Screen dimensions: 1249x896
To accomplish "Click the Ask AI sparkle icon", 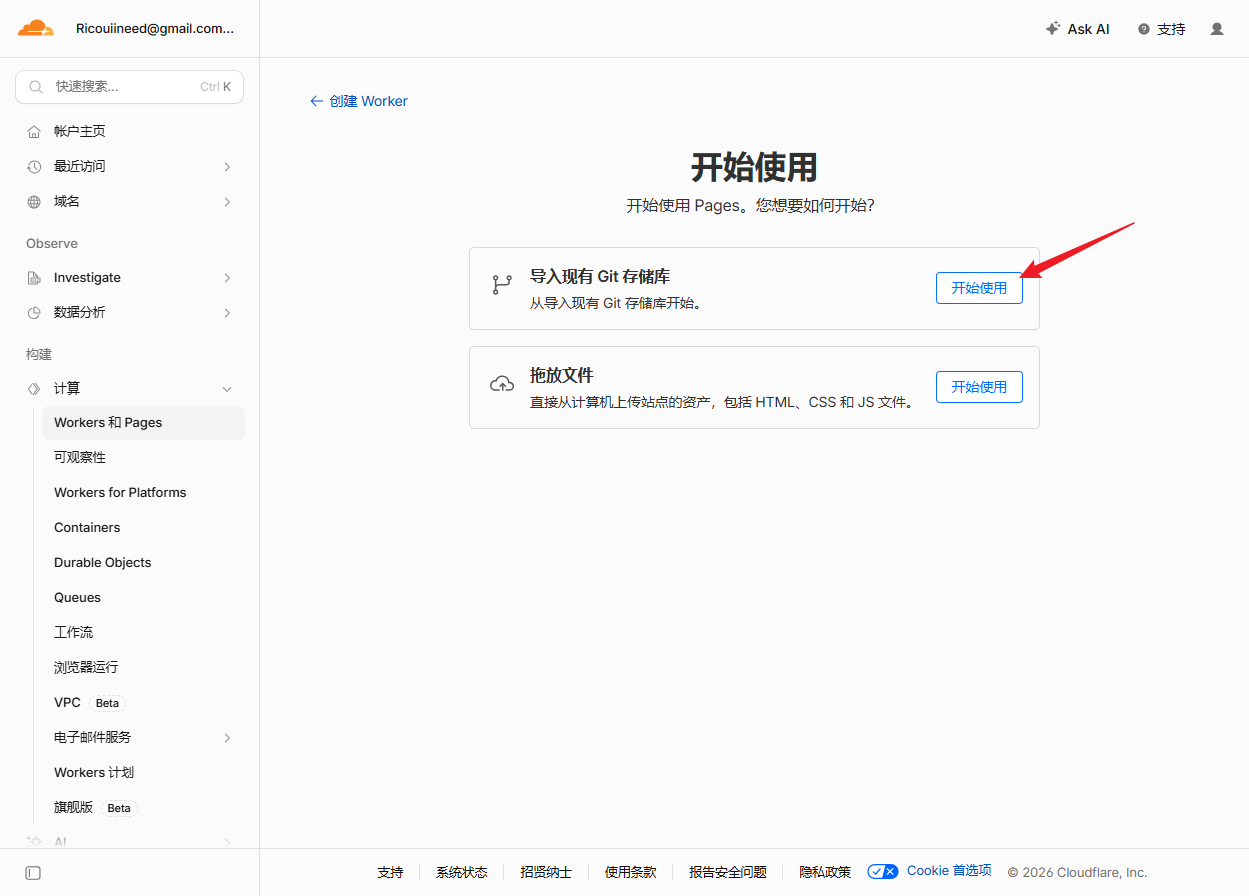I will [1053, 29].
